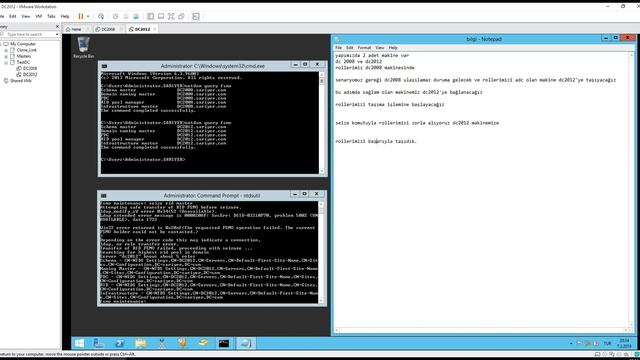This screenshot has height=360, width=640.
Task: Toggle the library sidebar view icon
Action: pyautogui.click(x=151, y=16)
